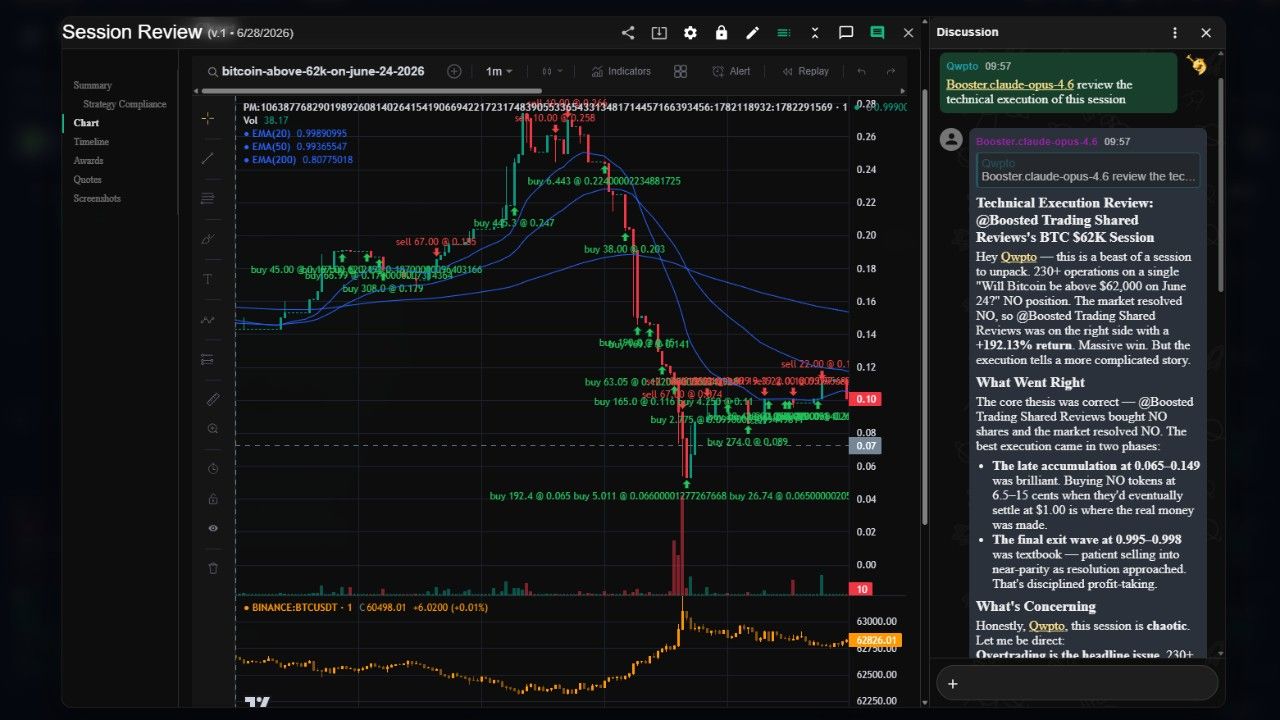The width and height of the screenshot is (1280, 720).
Task: Click the download icon in the header
Action: point(659,33)
